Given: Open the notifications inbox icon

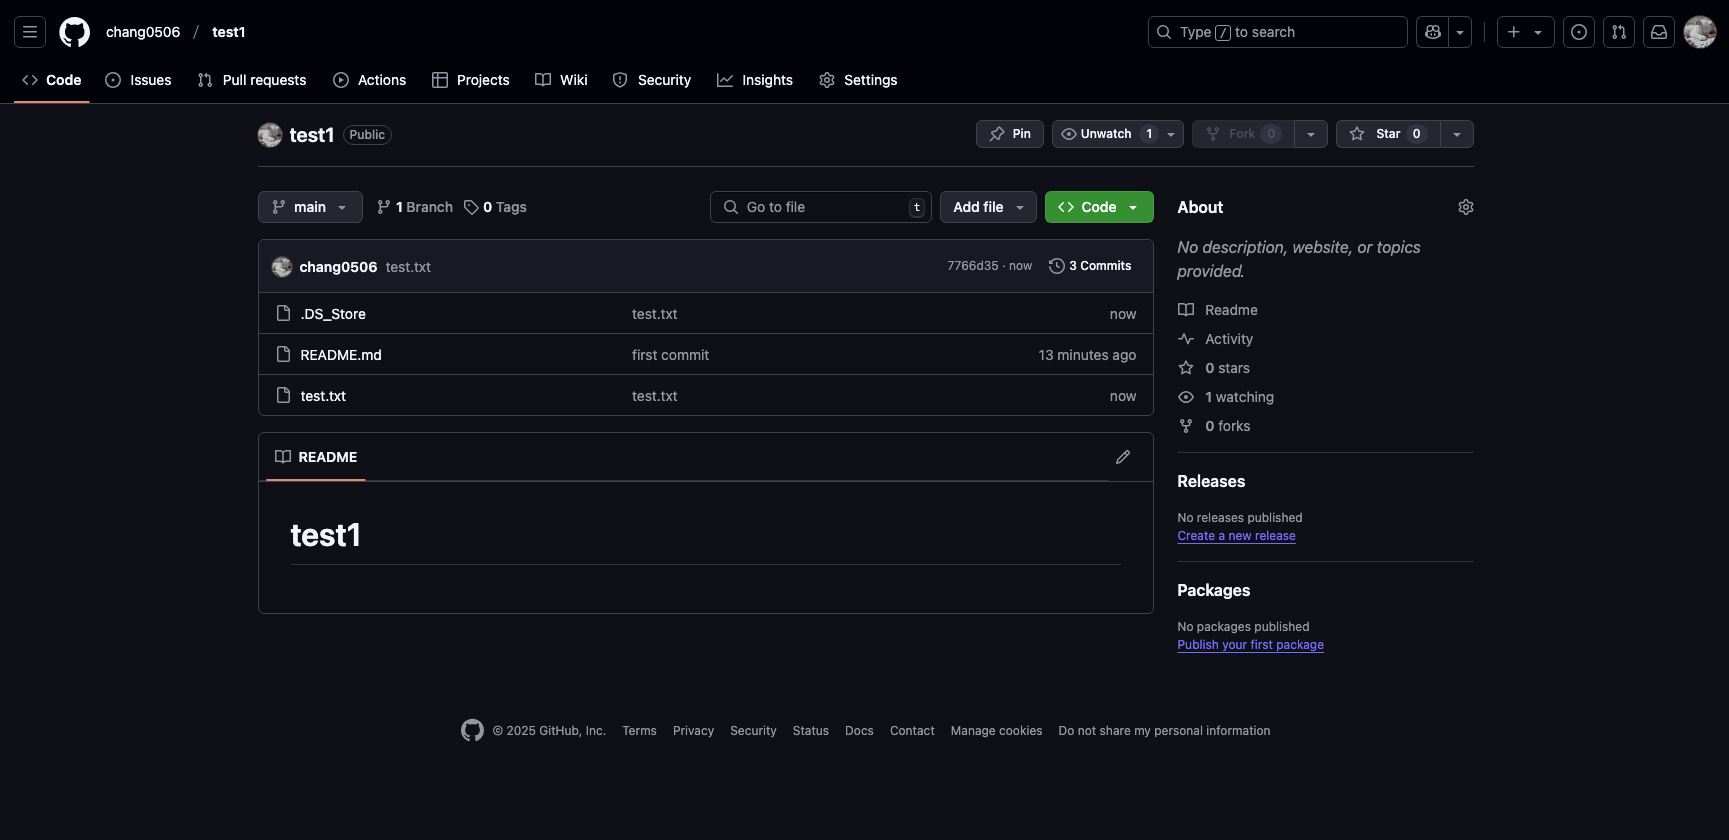Looking at the screenshot, I should [1659, 32].
